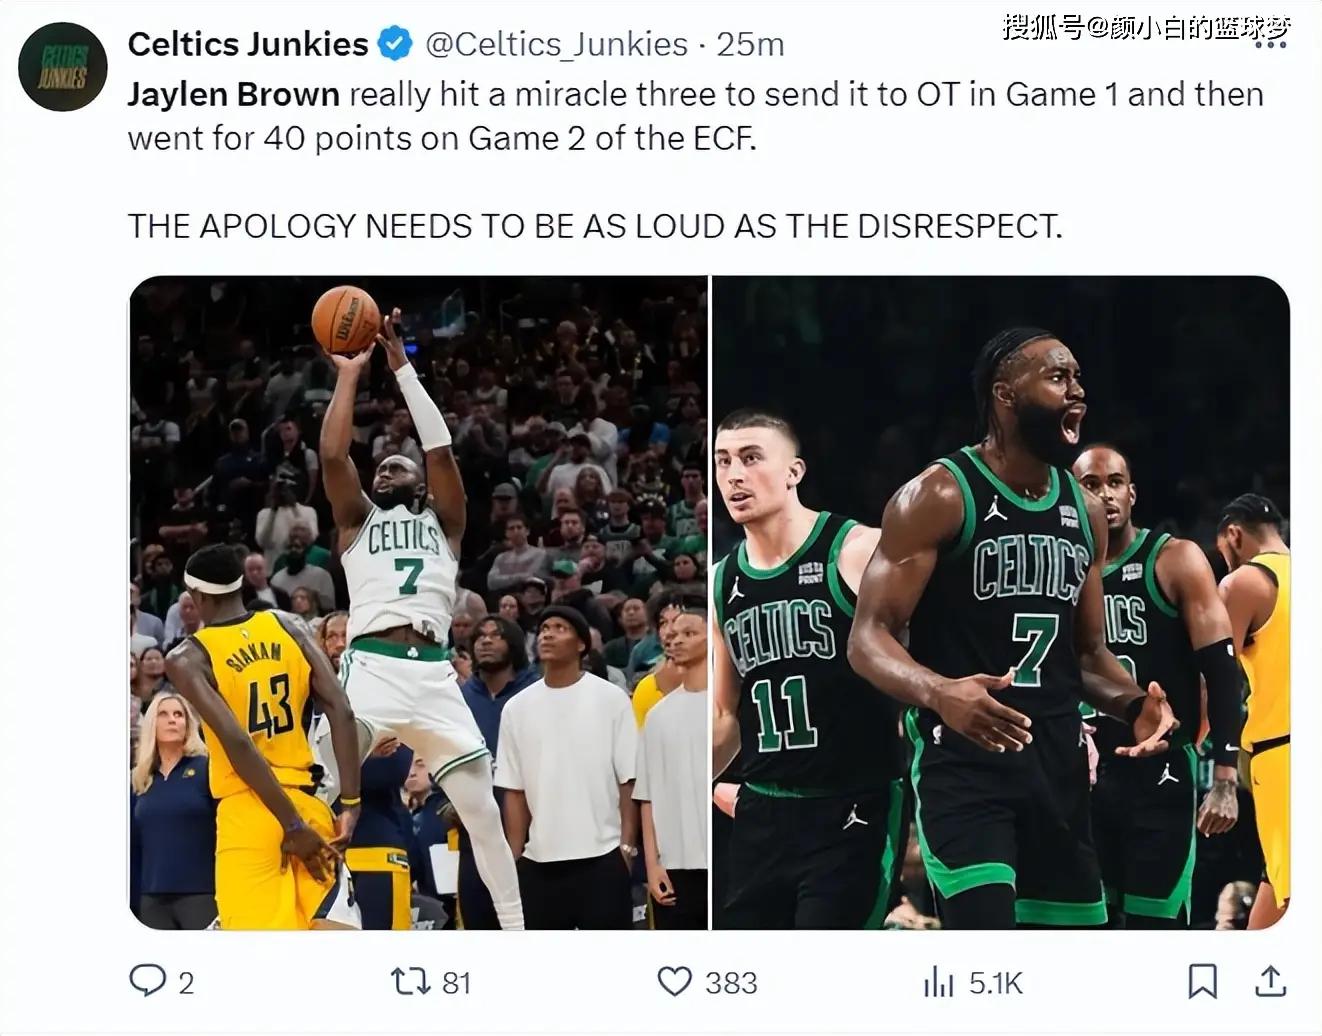Open left photo of jump shot
This screenshot has height=1036, width=1322.
coord(418,603)
